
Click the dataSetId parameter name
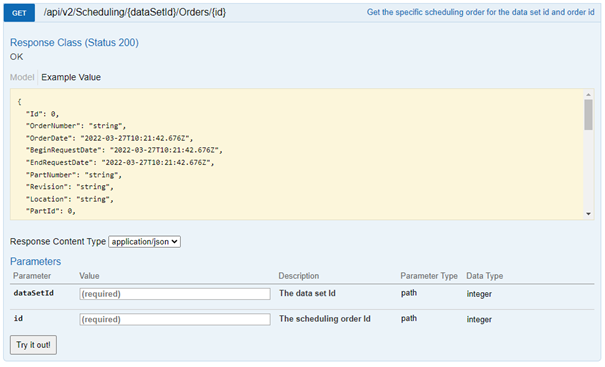coord(34,293)
